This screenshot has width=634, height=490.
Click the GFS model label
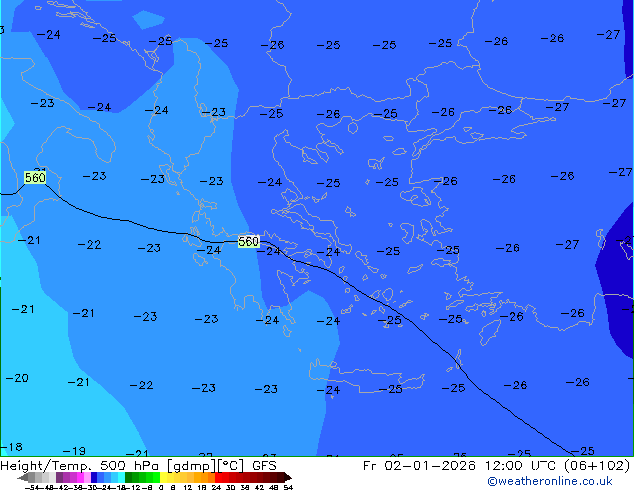[264, 466]
